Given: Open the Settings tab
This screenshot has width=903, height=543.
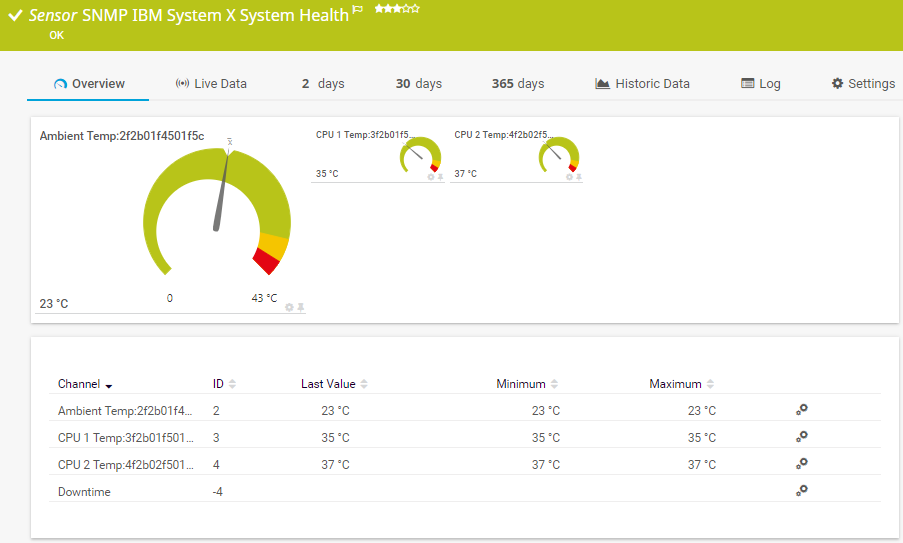Looking at the screenshot, I should (863, 84).
